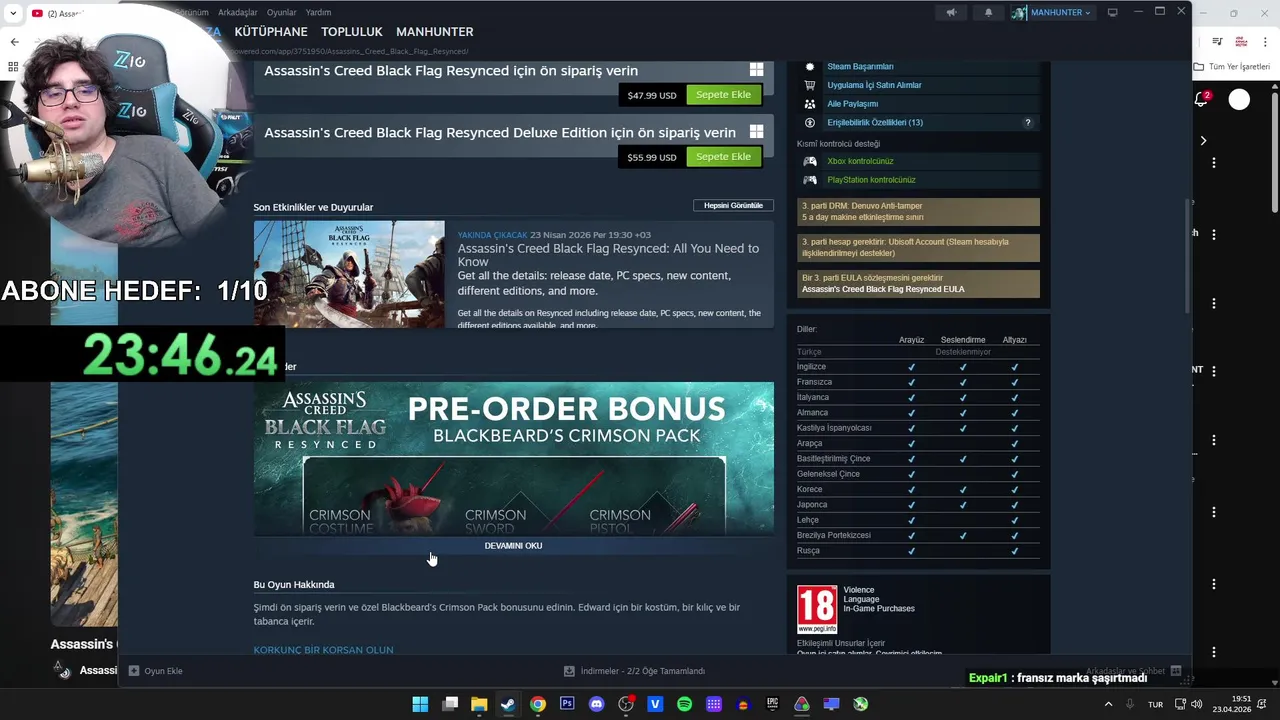Image resolution: width=1280 pixels, height=720 pixels.
Task: Open Tüm Yer İşaretleri bookmarks folder
Action: coord(1232,67)
